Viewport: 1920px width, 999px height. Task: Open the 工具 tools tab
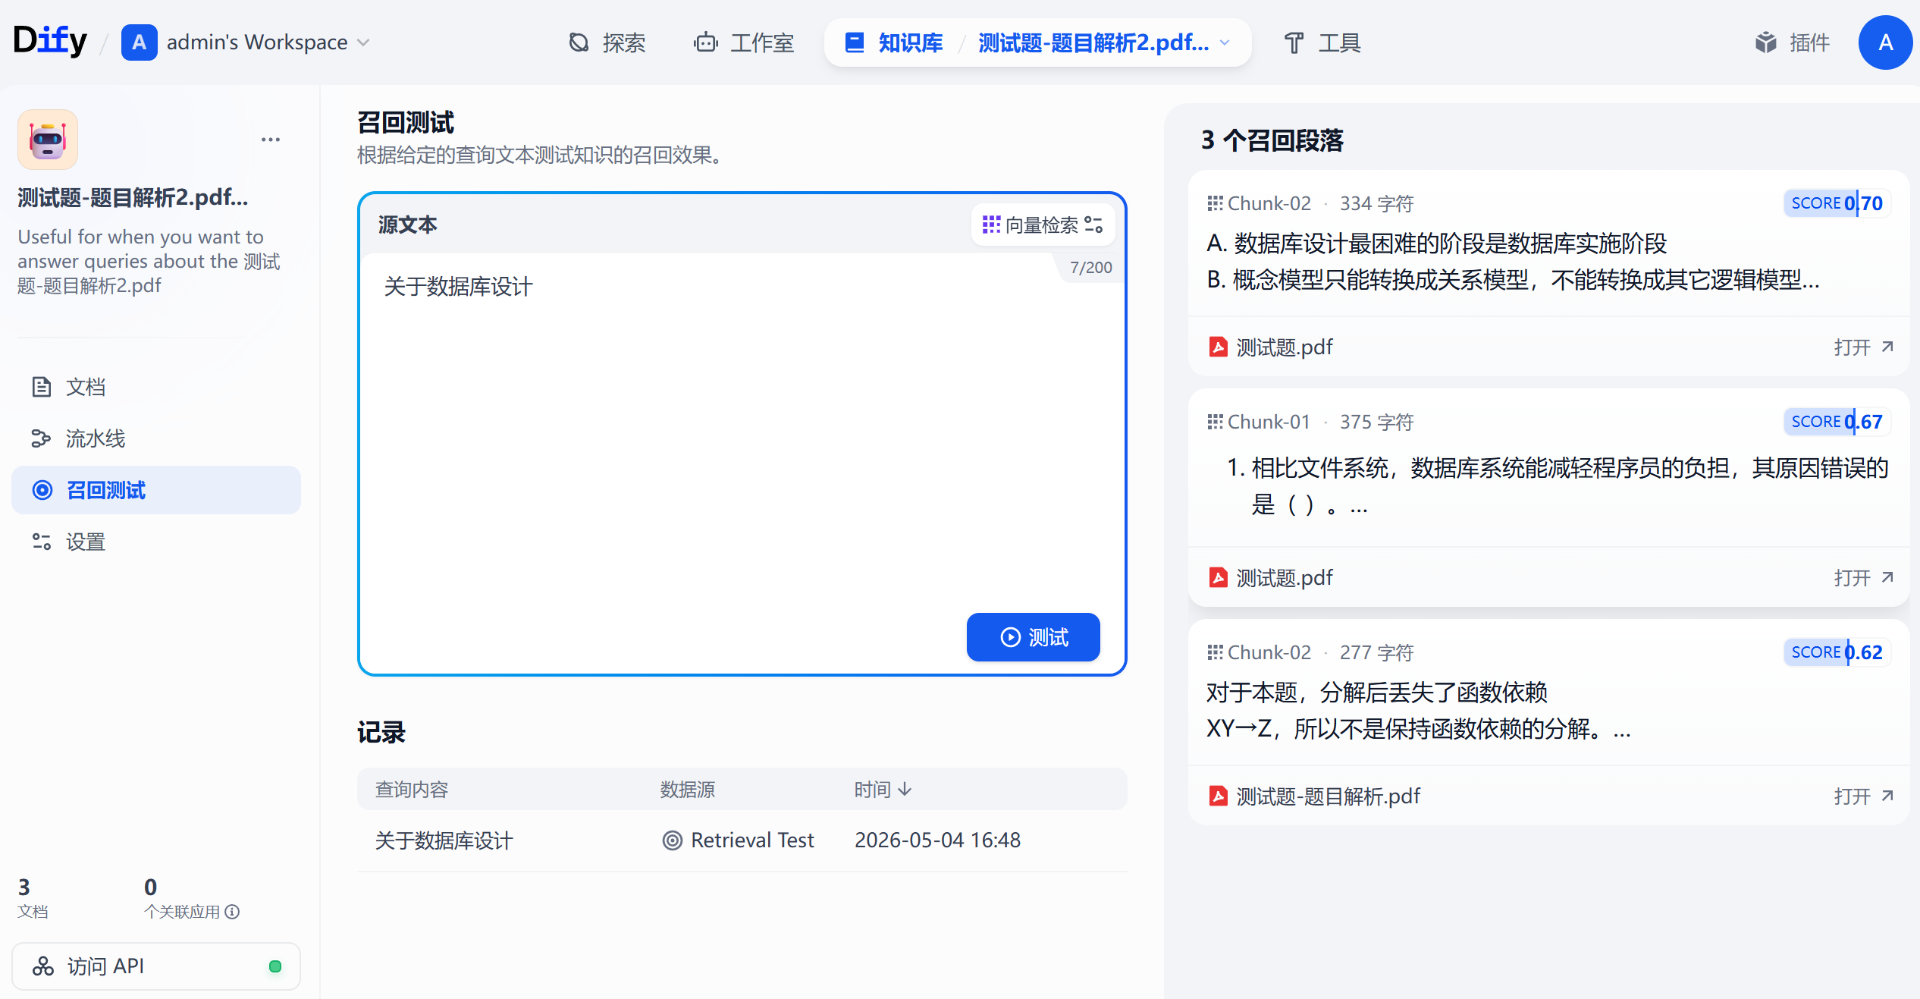1322,43
